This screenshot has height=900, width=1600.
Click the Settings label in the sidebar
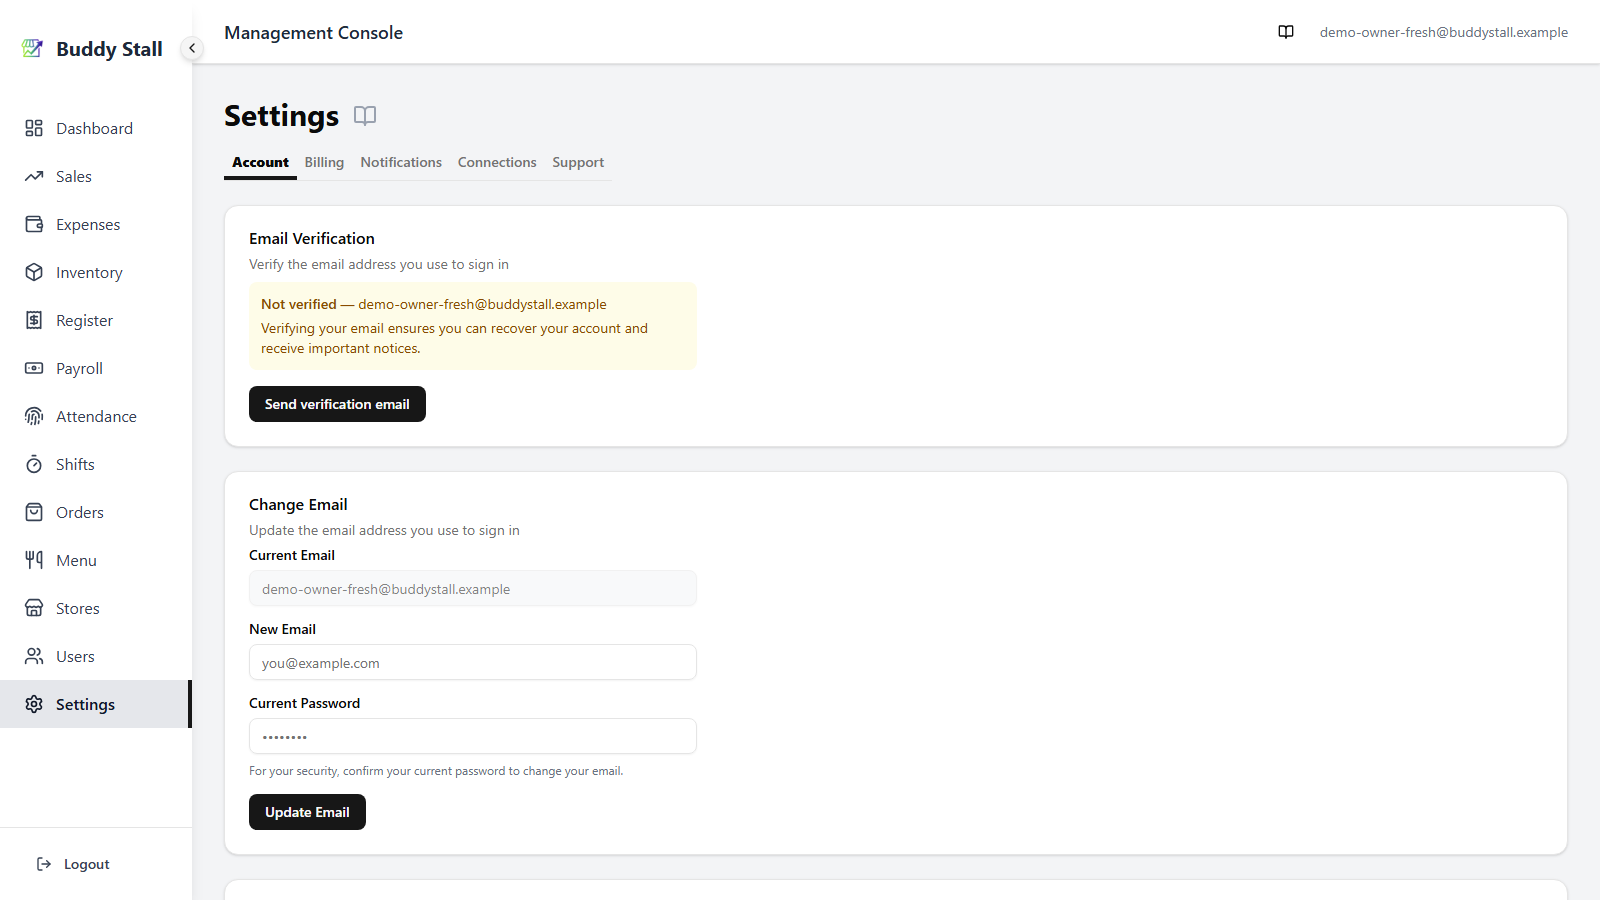pyautogui.click(x=85, y=704)
